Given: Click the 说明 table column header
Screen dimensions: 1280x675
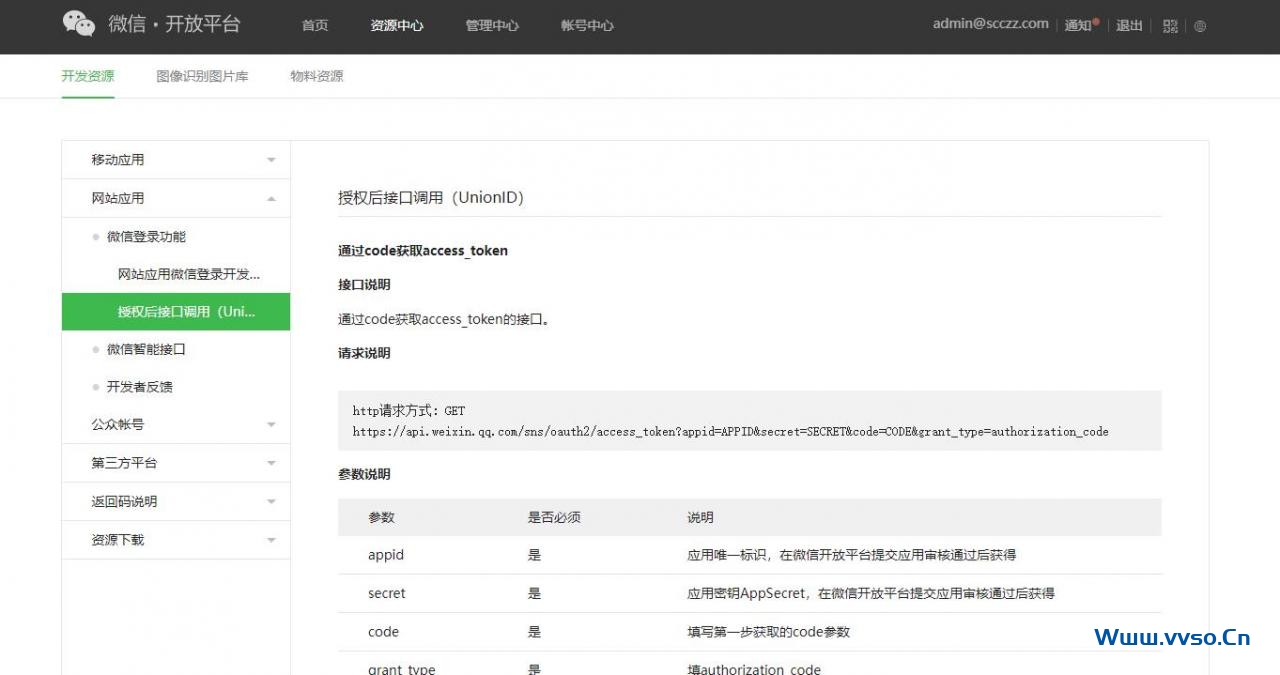Looking at the screenshot, I should [x=700, y=518].
